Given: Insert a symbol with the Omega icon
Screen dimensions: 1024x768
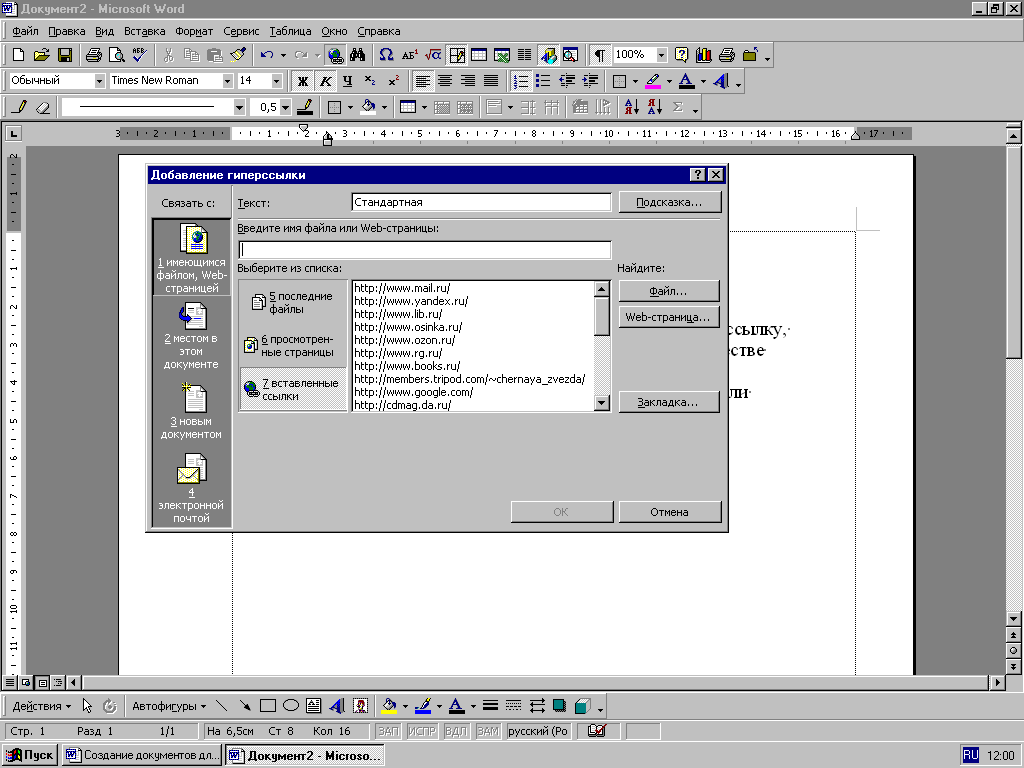Looking at the screenshot, I should click(x=387, y=55).
